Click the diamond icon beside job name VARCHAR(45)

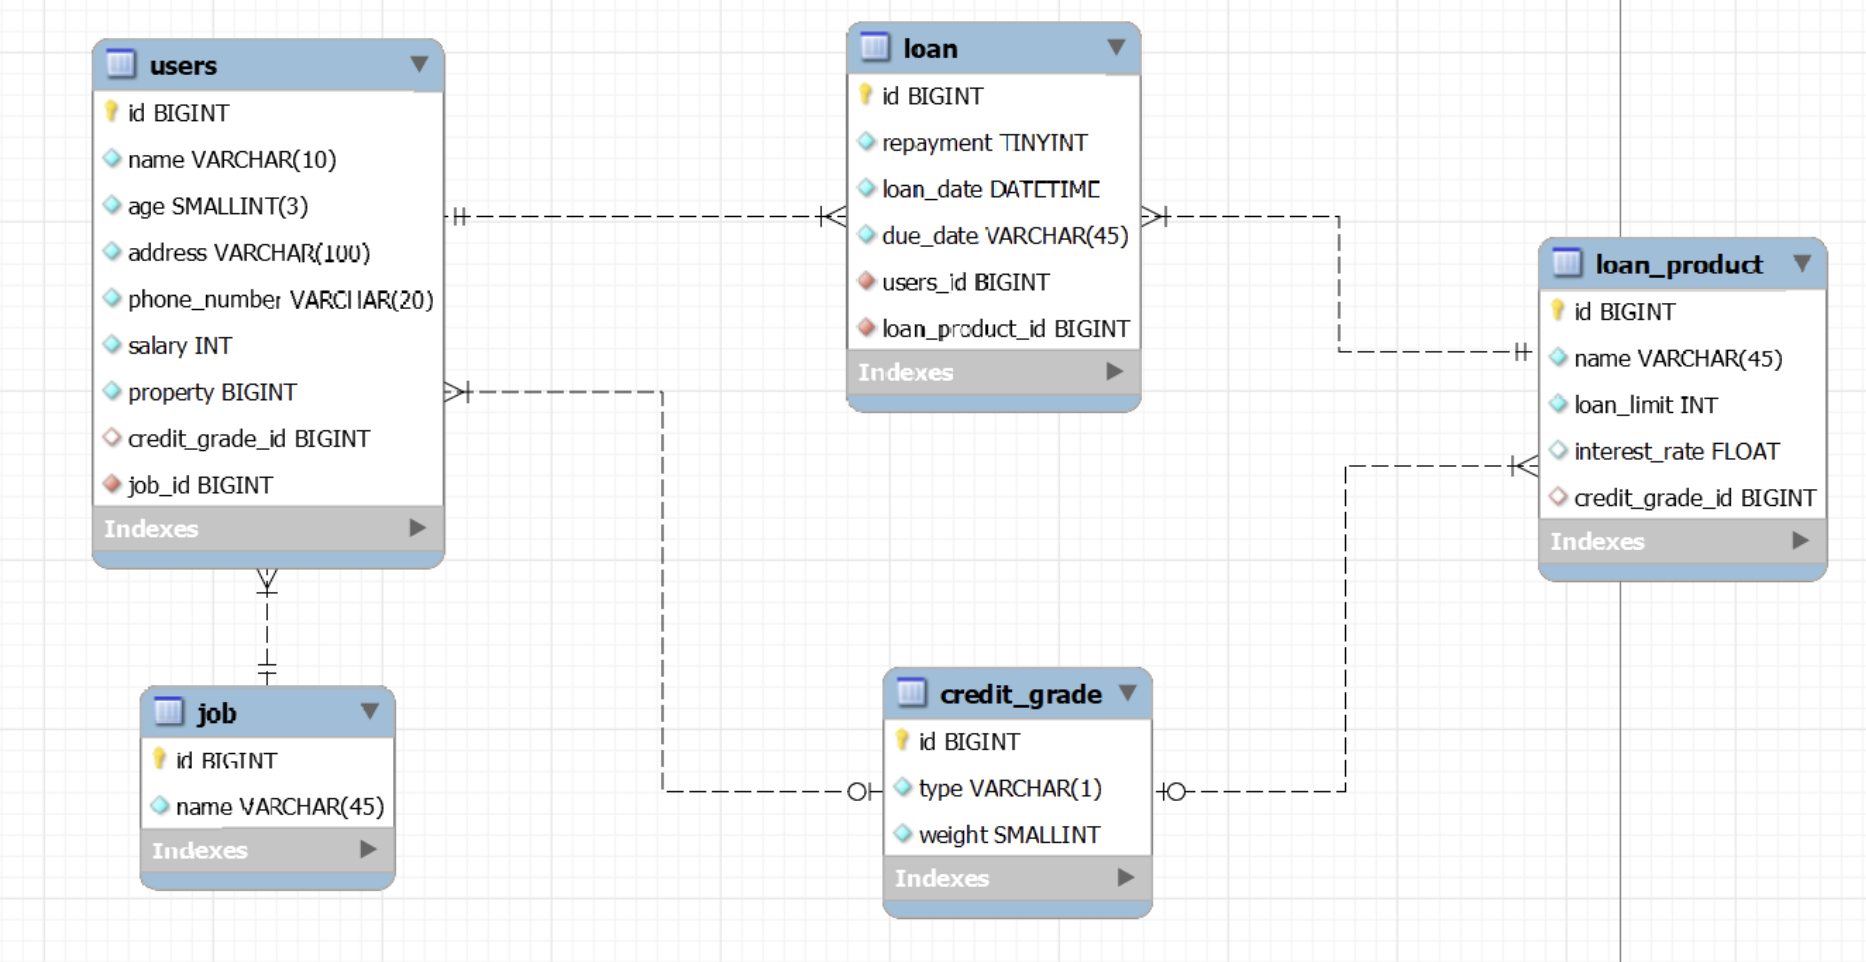coord(160,805)
